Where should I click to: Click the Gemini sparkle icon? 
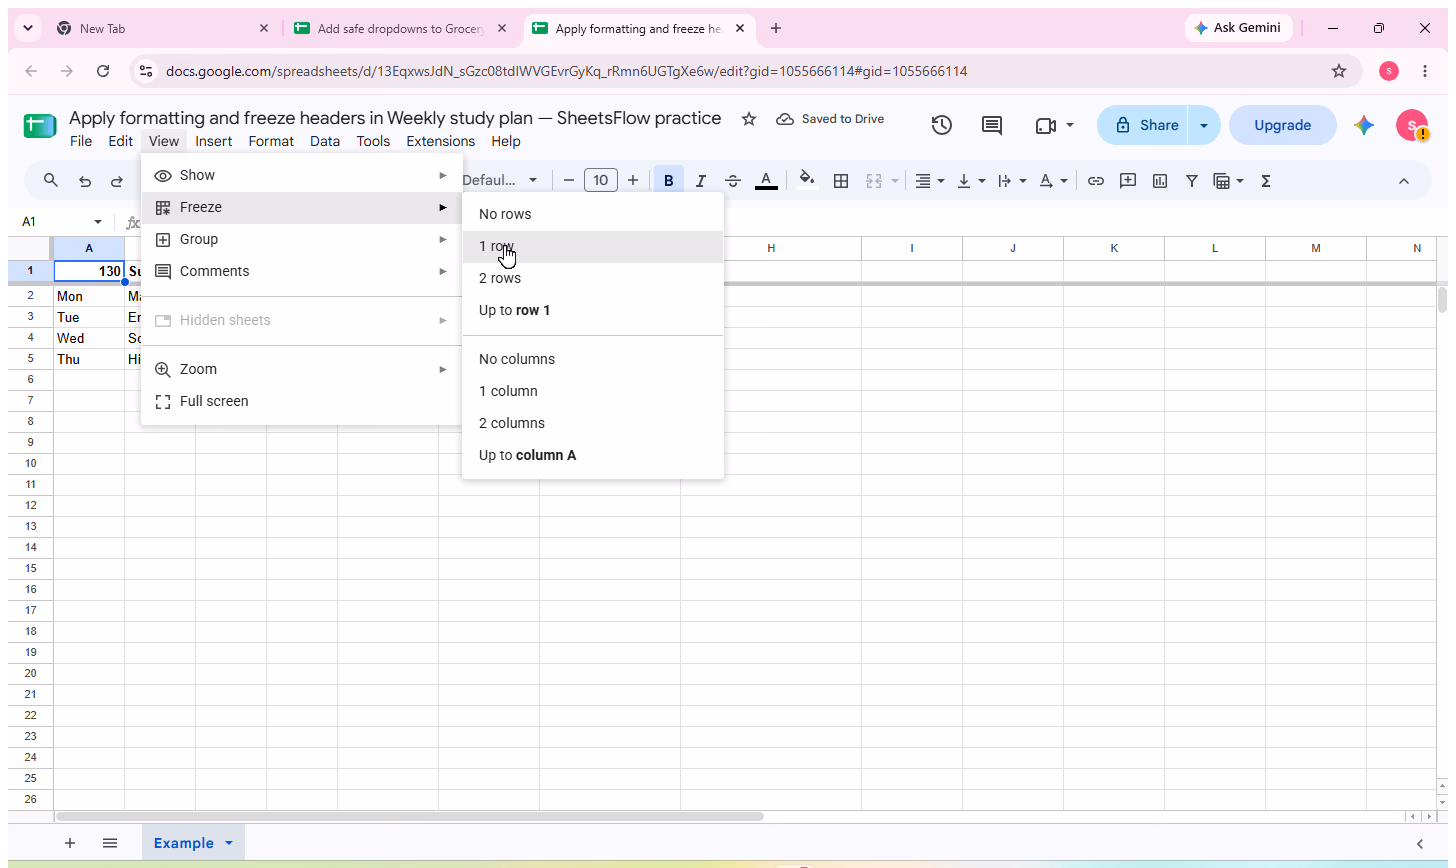pyautogui.click(x=1364, y=125)
